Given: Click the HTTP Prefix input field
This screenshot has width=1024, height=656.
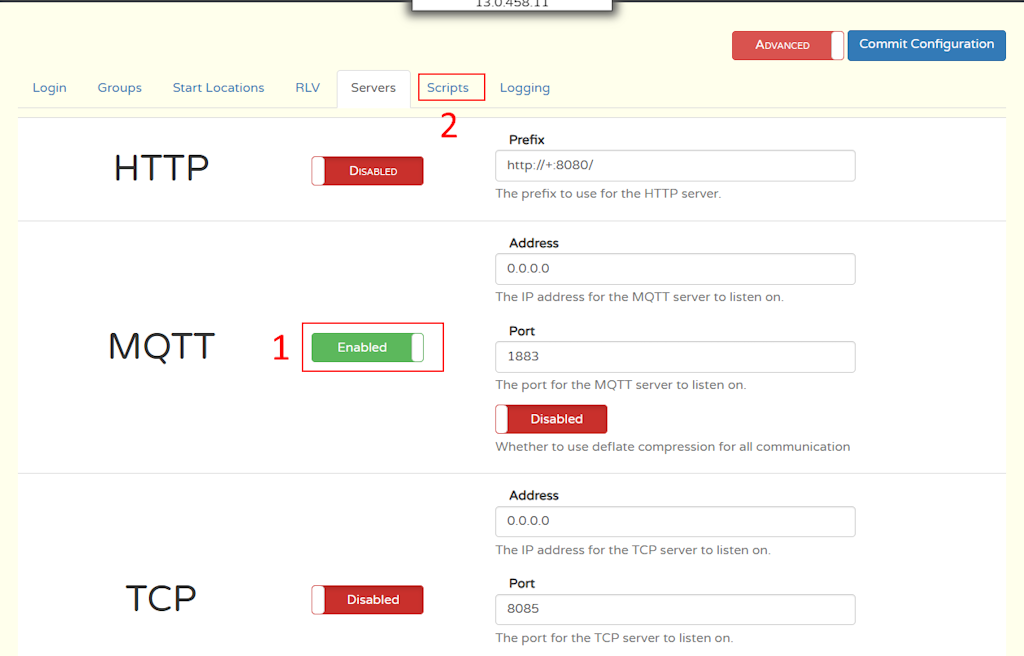Looking at the screenshot, I should coord(675,165).
